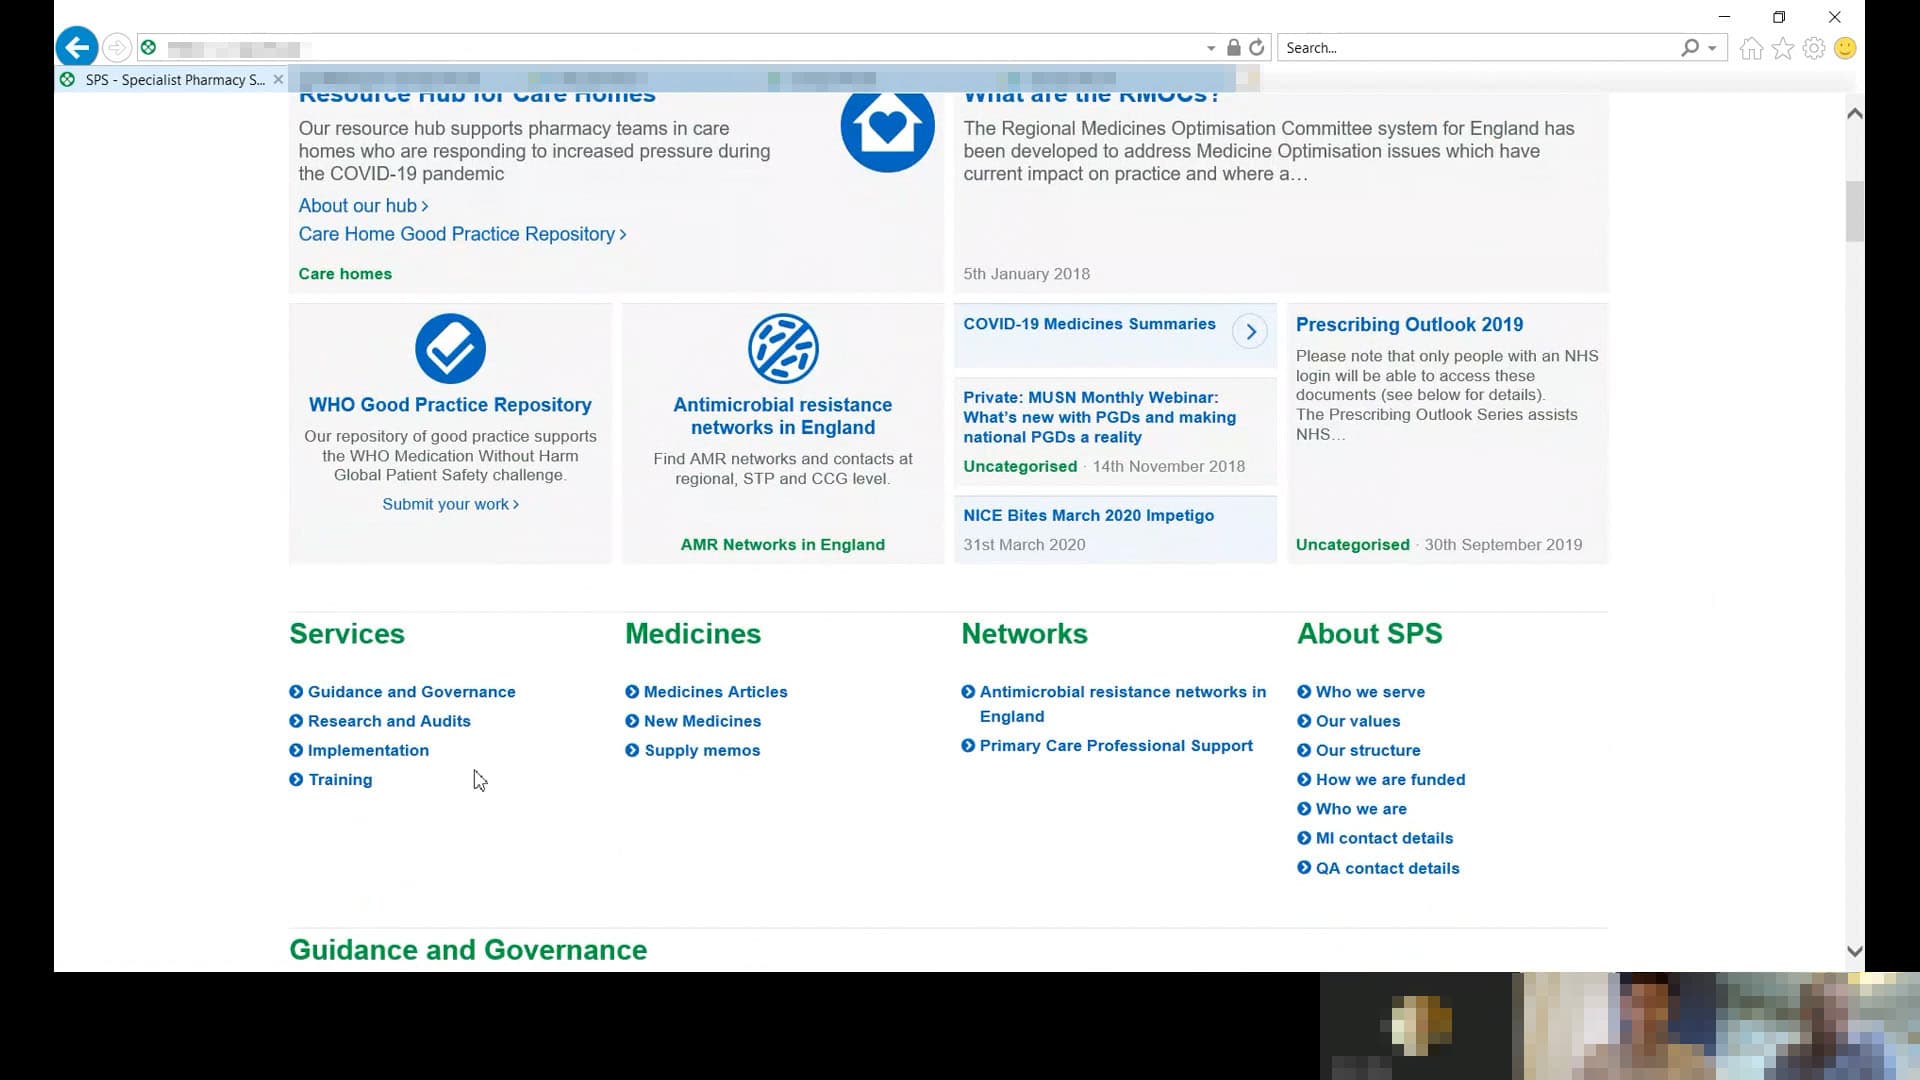Viewport: 1920px width, 1080px height.
Task: Click the scrollbar down arrow
Action: pyautogui.click(x=1854, y=952)
